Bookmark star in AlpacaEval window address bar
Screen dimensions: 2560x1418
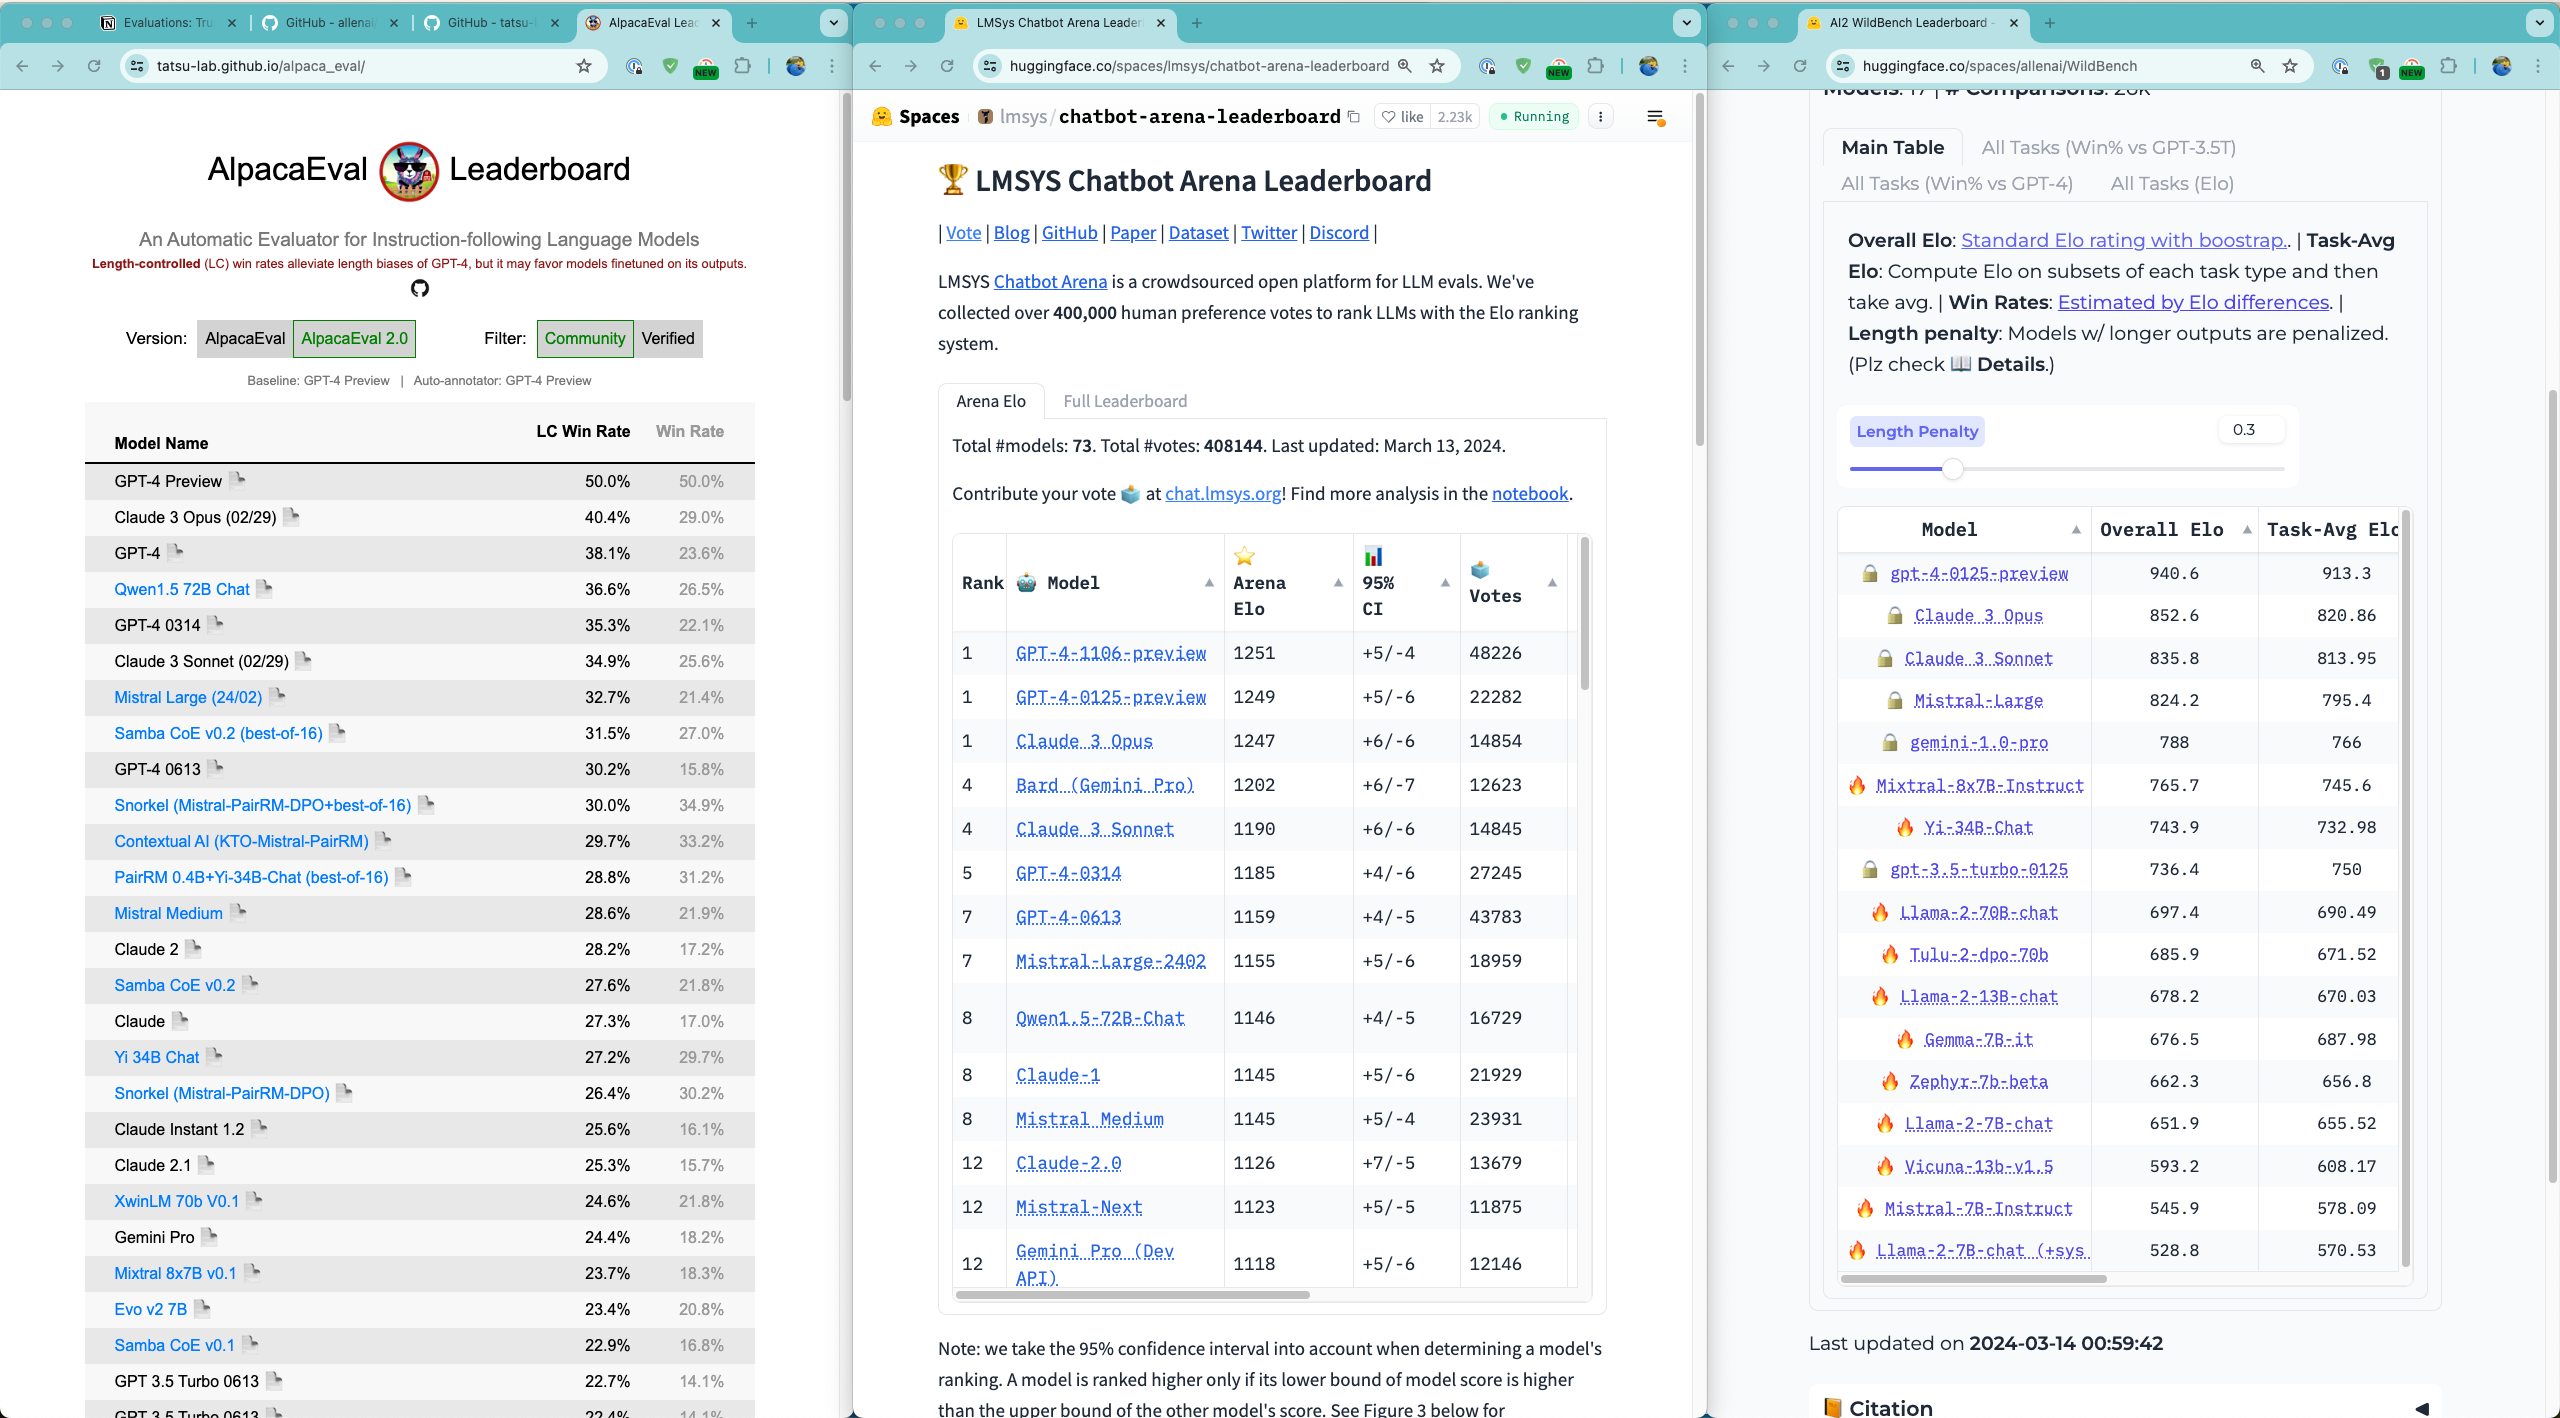pyautogui.click(x=584, y=66)
